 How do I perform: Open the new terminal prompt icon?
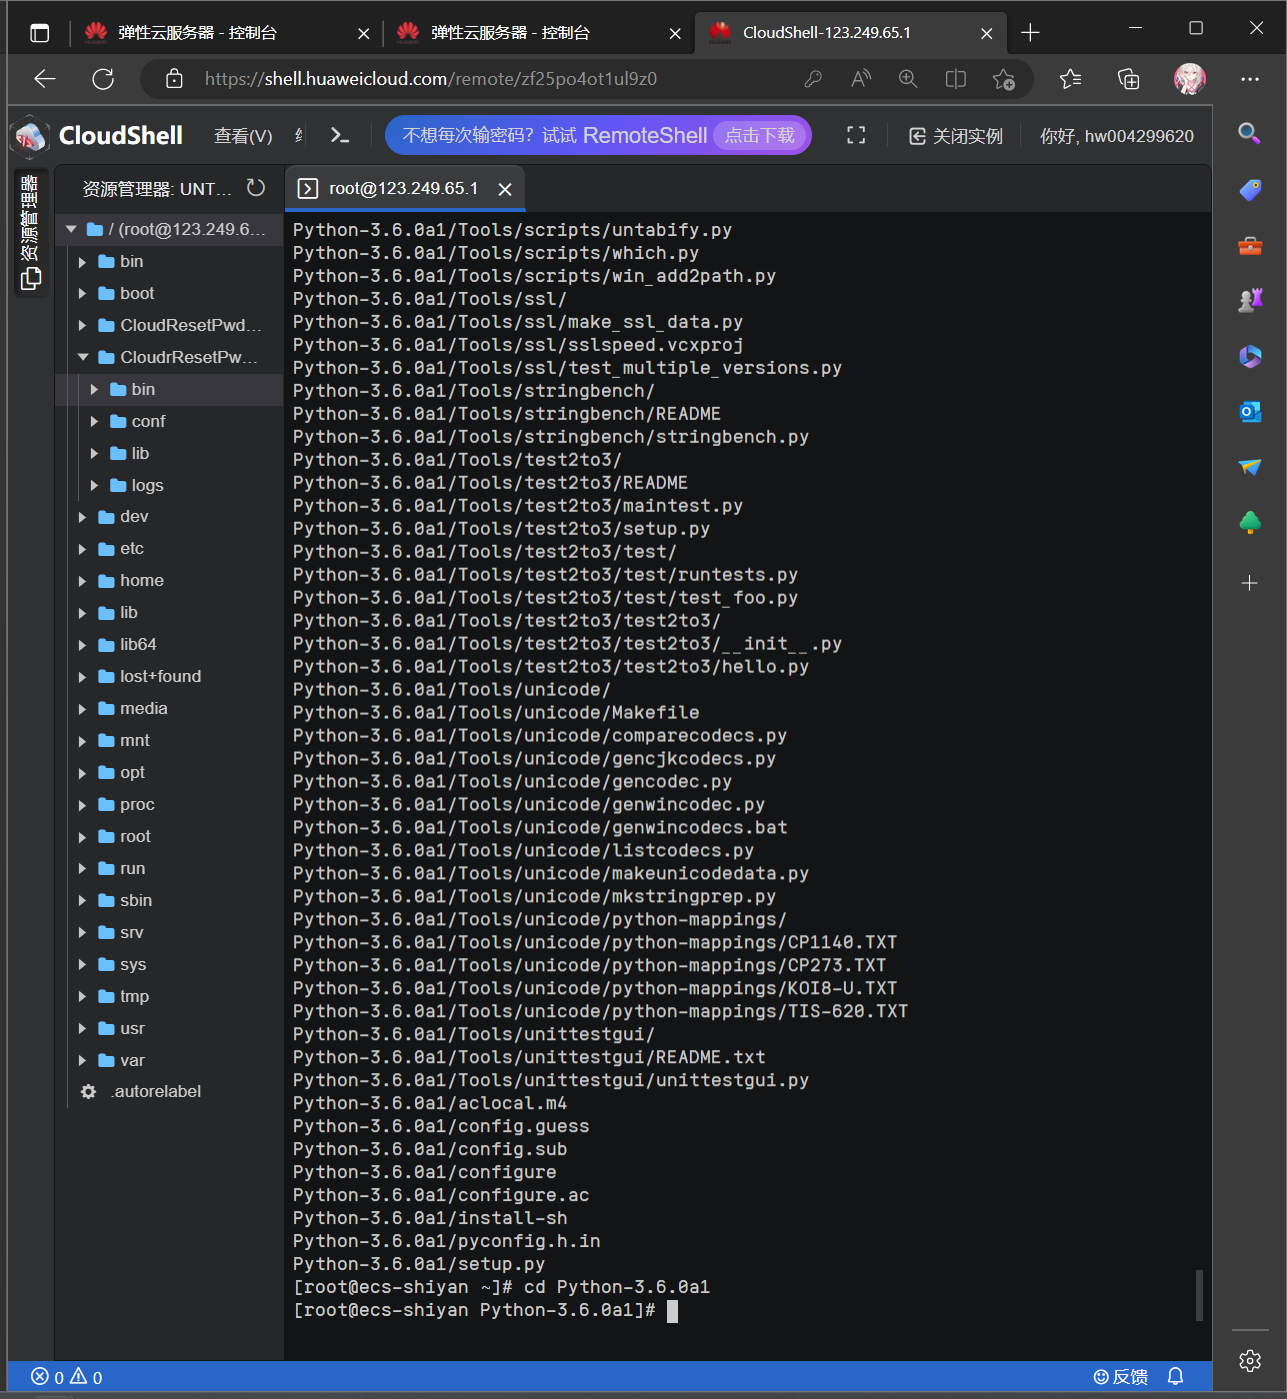[340, 135]
